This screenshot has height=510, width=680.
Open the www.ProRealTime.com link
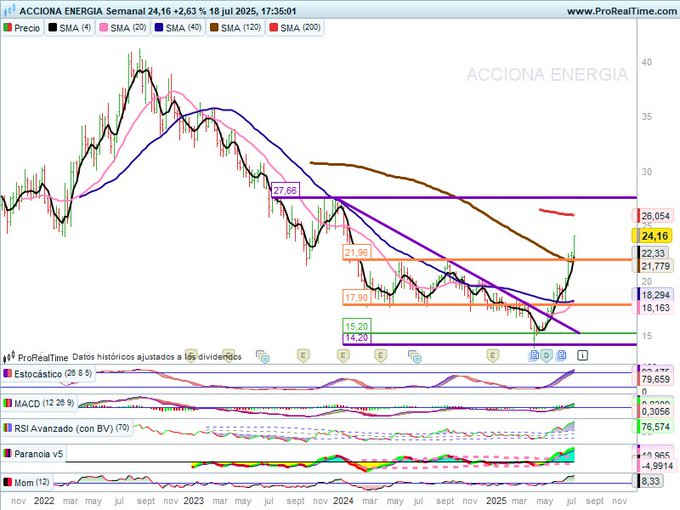pos(622,11)
